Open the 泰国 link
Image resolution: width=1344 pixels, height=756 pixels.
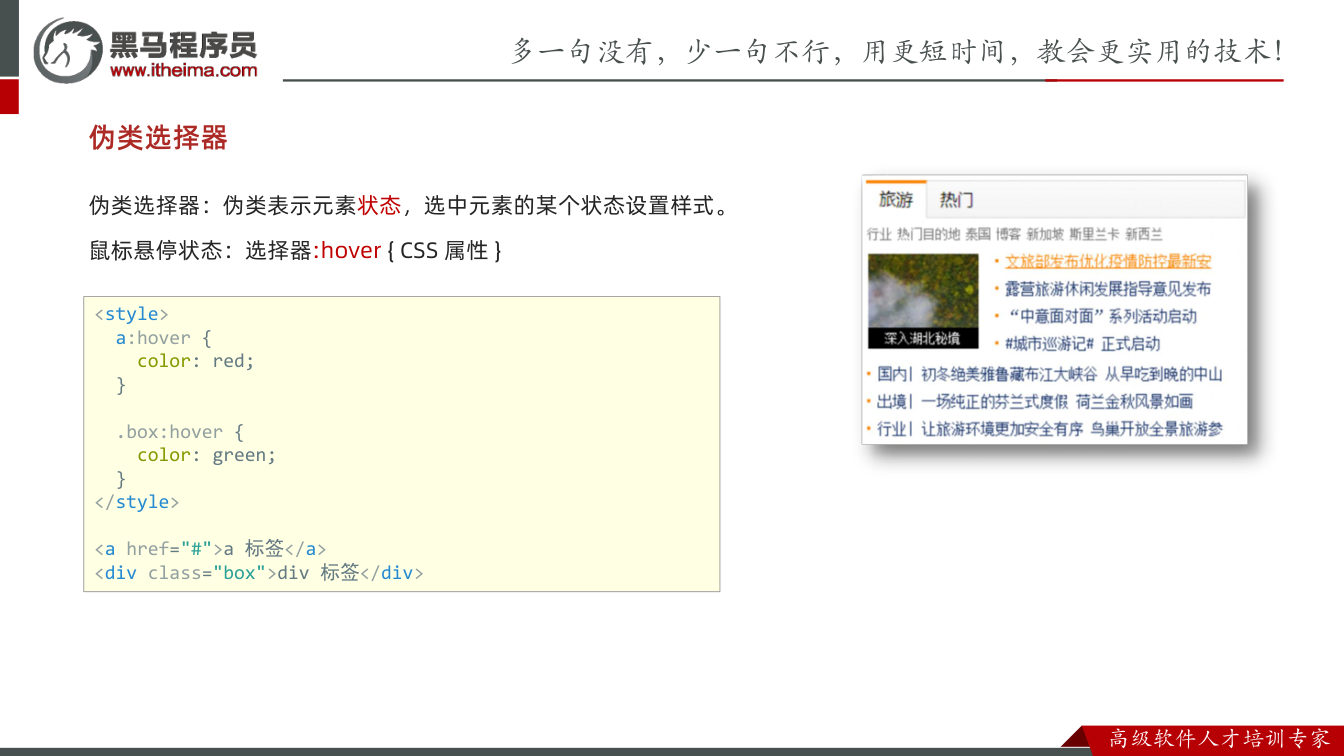[x=977, y=234]
